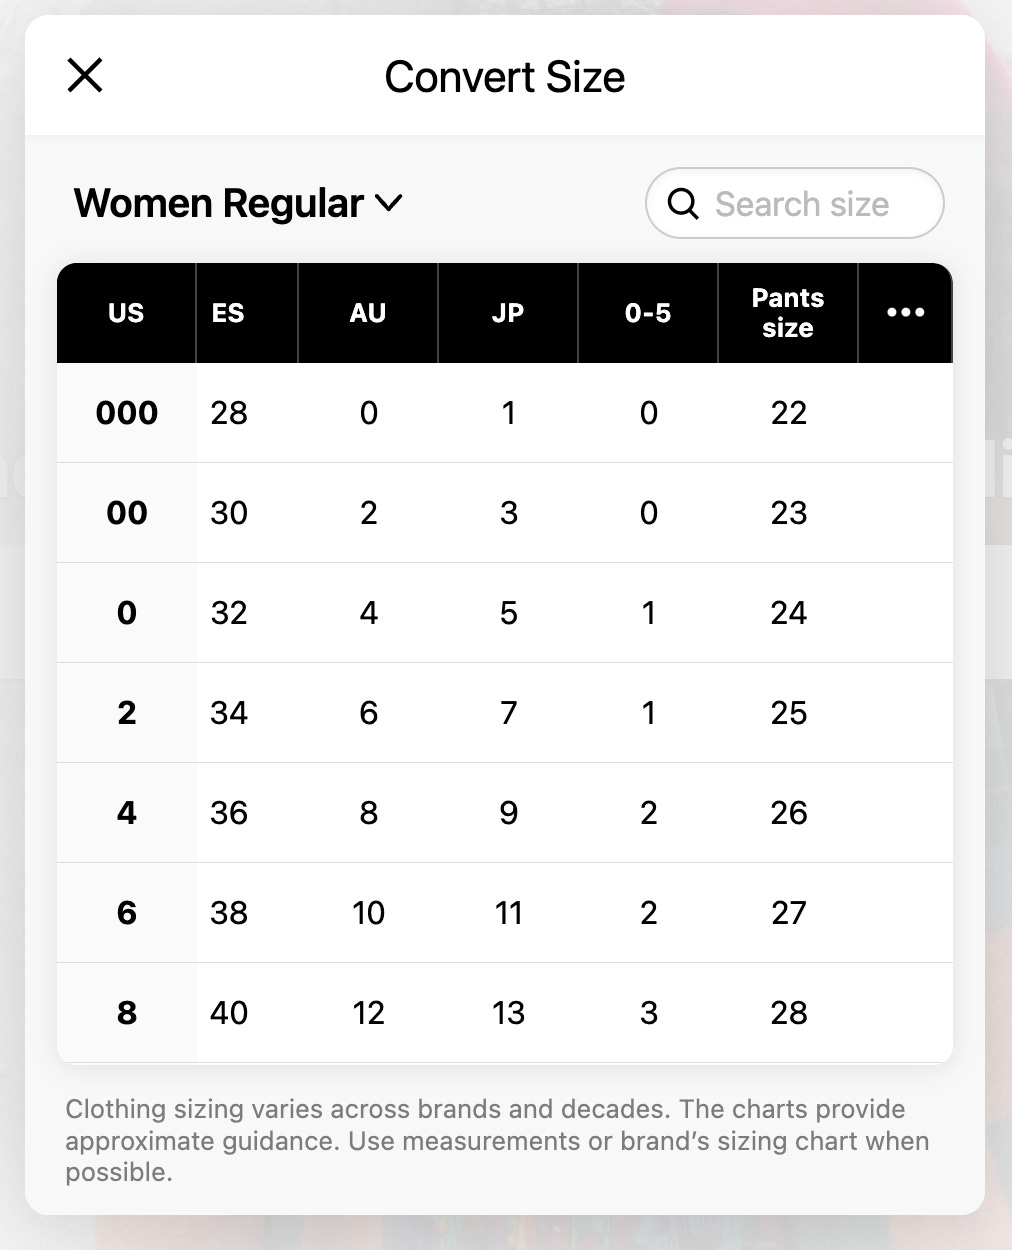Screen dimensions: 1012x1250
Task: Click pants size 28 cell
Action: [788, 1013]
